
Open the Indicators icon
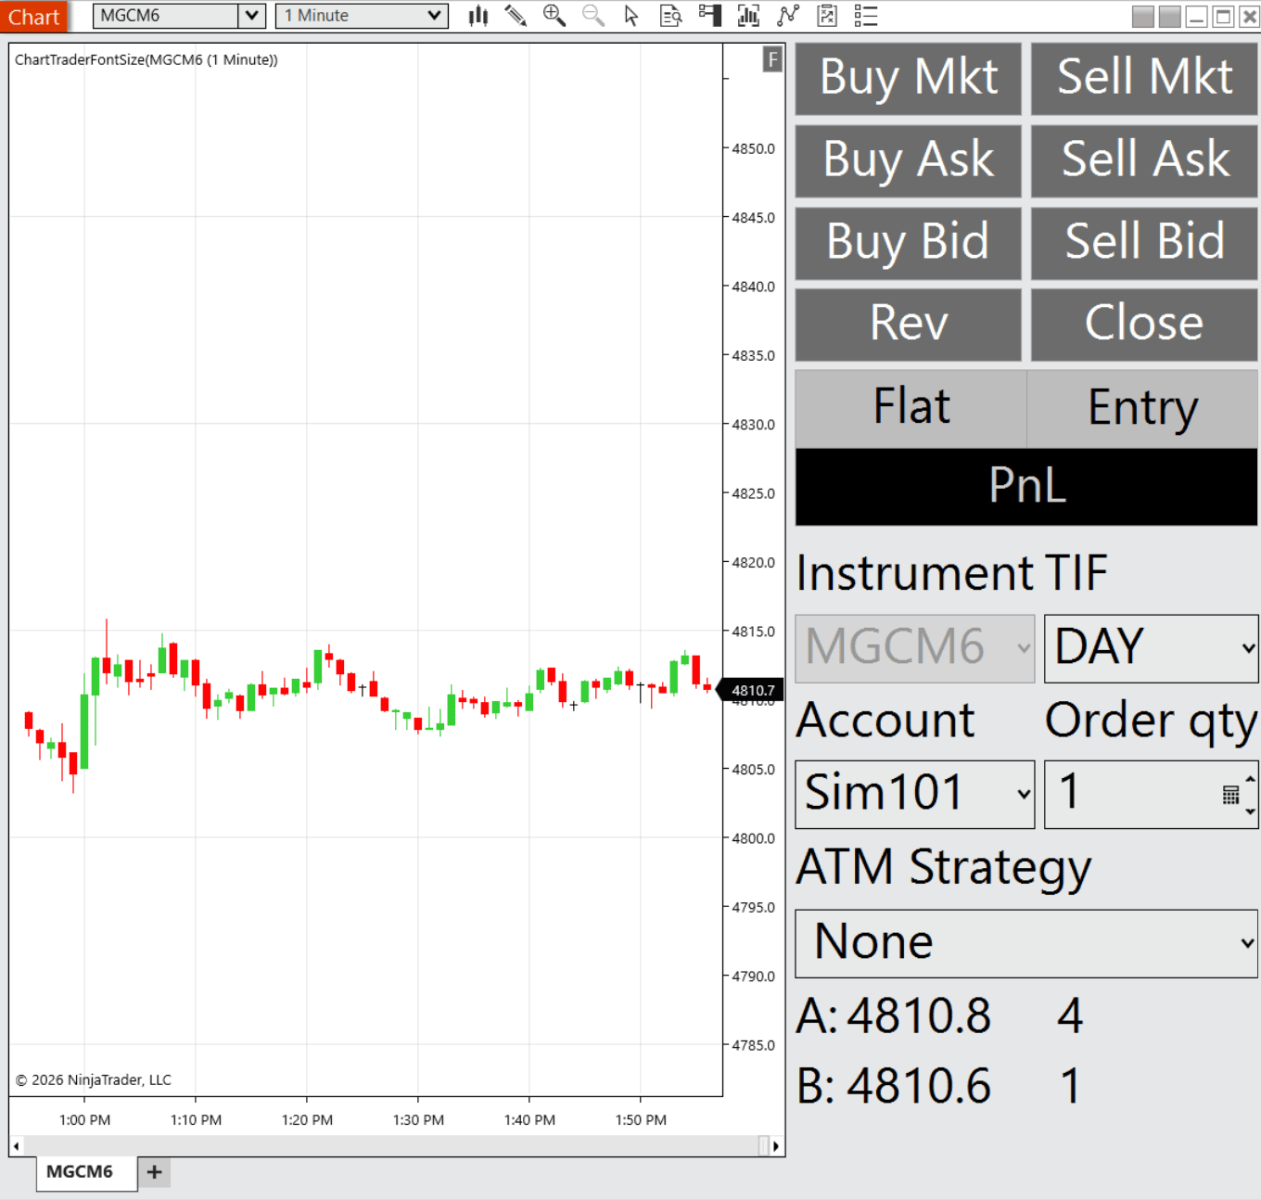(x=788, y=16)
